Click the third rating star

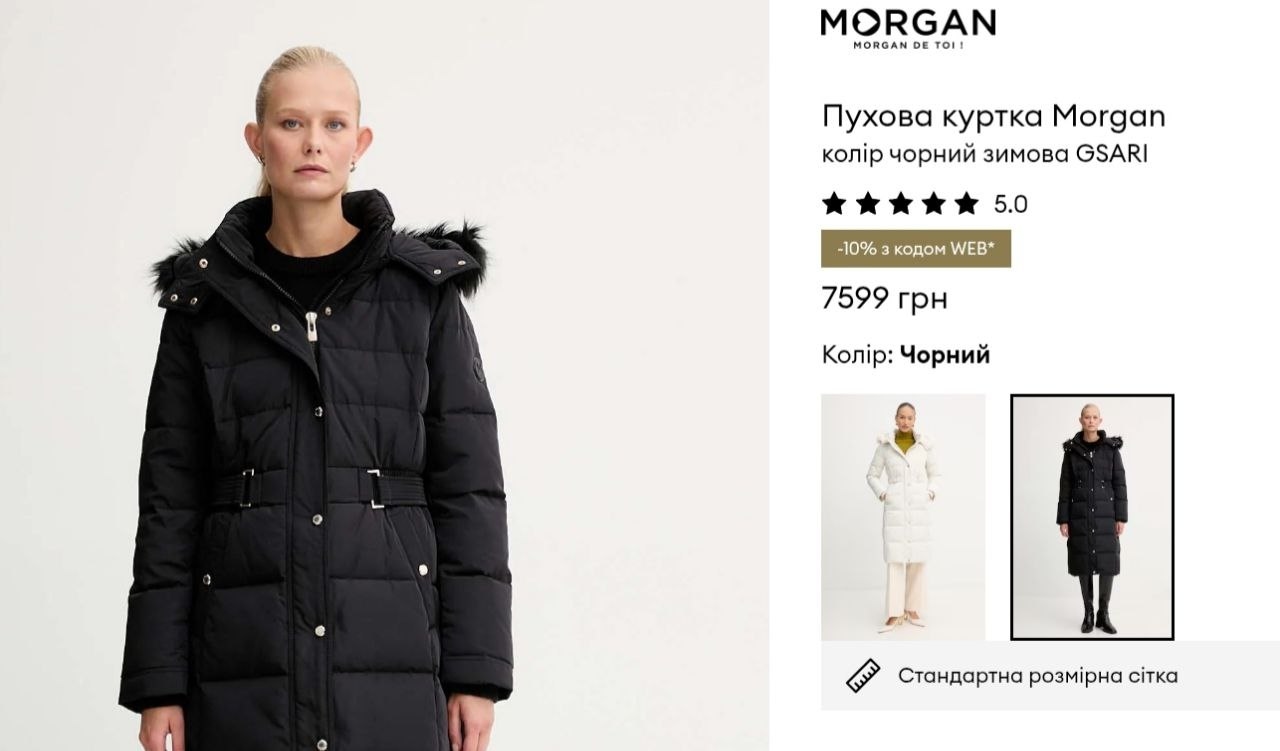point(900,204)
